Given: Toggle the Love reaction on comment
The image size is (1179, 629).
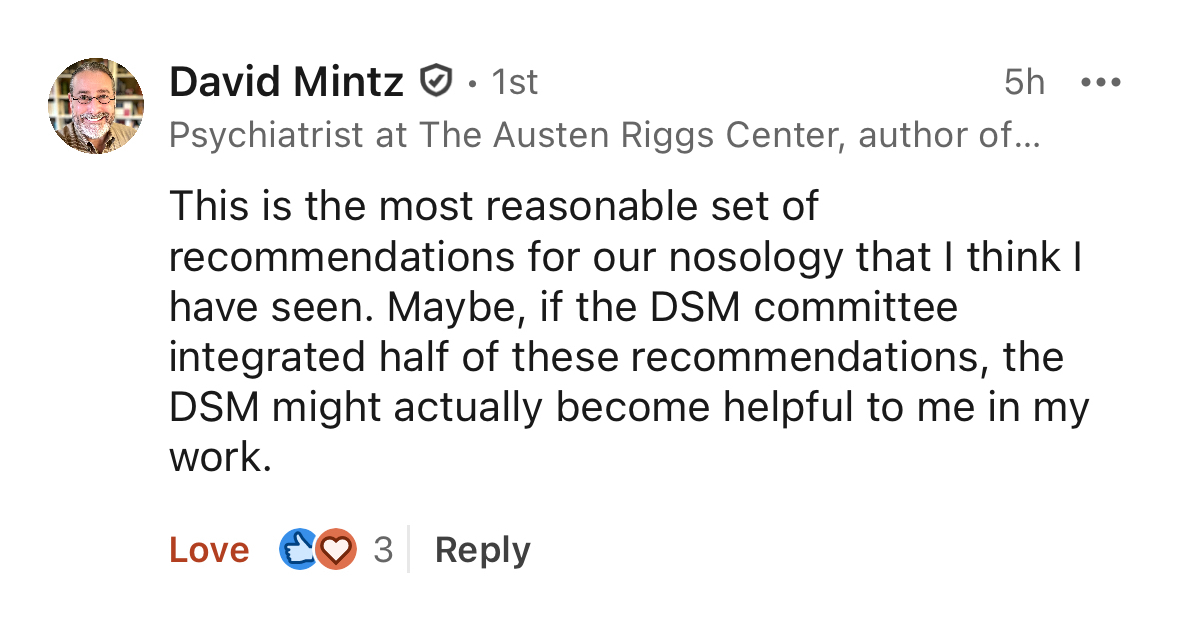Looking at the screenshot, I should tap(209, 550).
